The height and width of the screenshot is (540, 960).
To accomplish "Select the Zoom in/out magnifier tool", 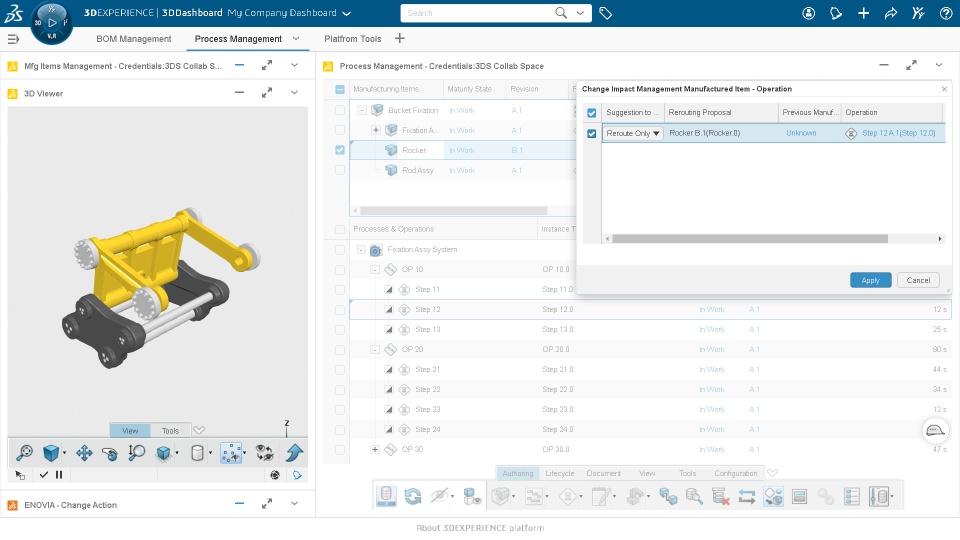I will [x=136, y=452].
